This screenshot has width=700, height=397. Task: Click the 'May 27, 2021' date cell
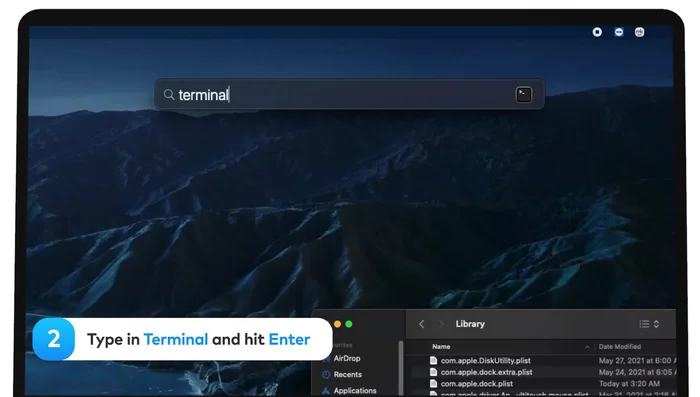(x=638, y=360)
